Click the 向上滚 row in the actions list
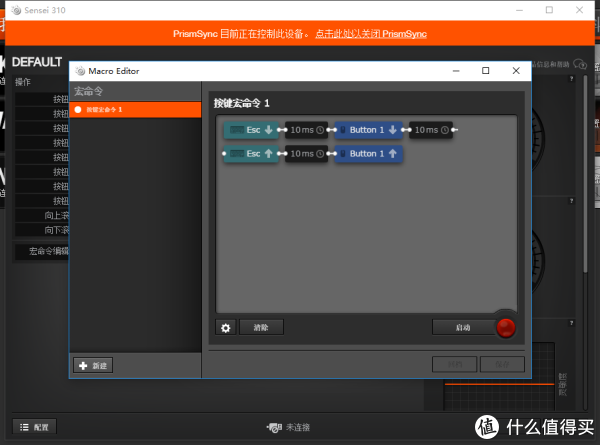The height and width of the screenshot is (445, 600). (x=42, y=215)
